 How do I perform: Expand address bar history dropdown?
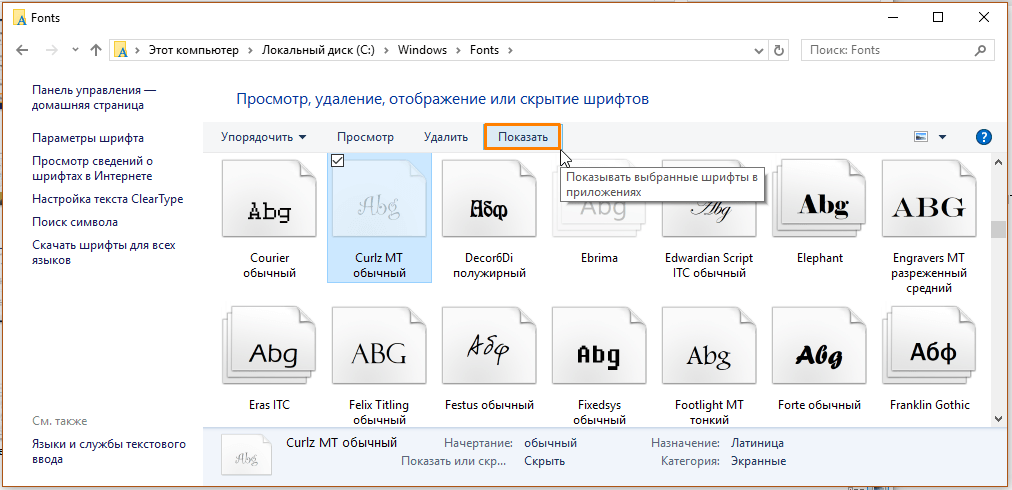(759, 50)
